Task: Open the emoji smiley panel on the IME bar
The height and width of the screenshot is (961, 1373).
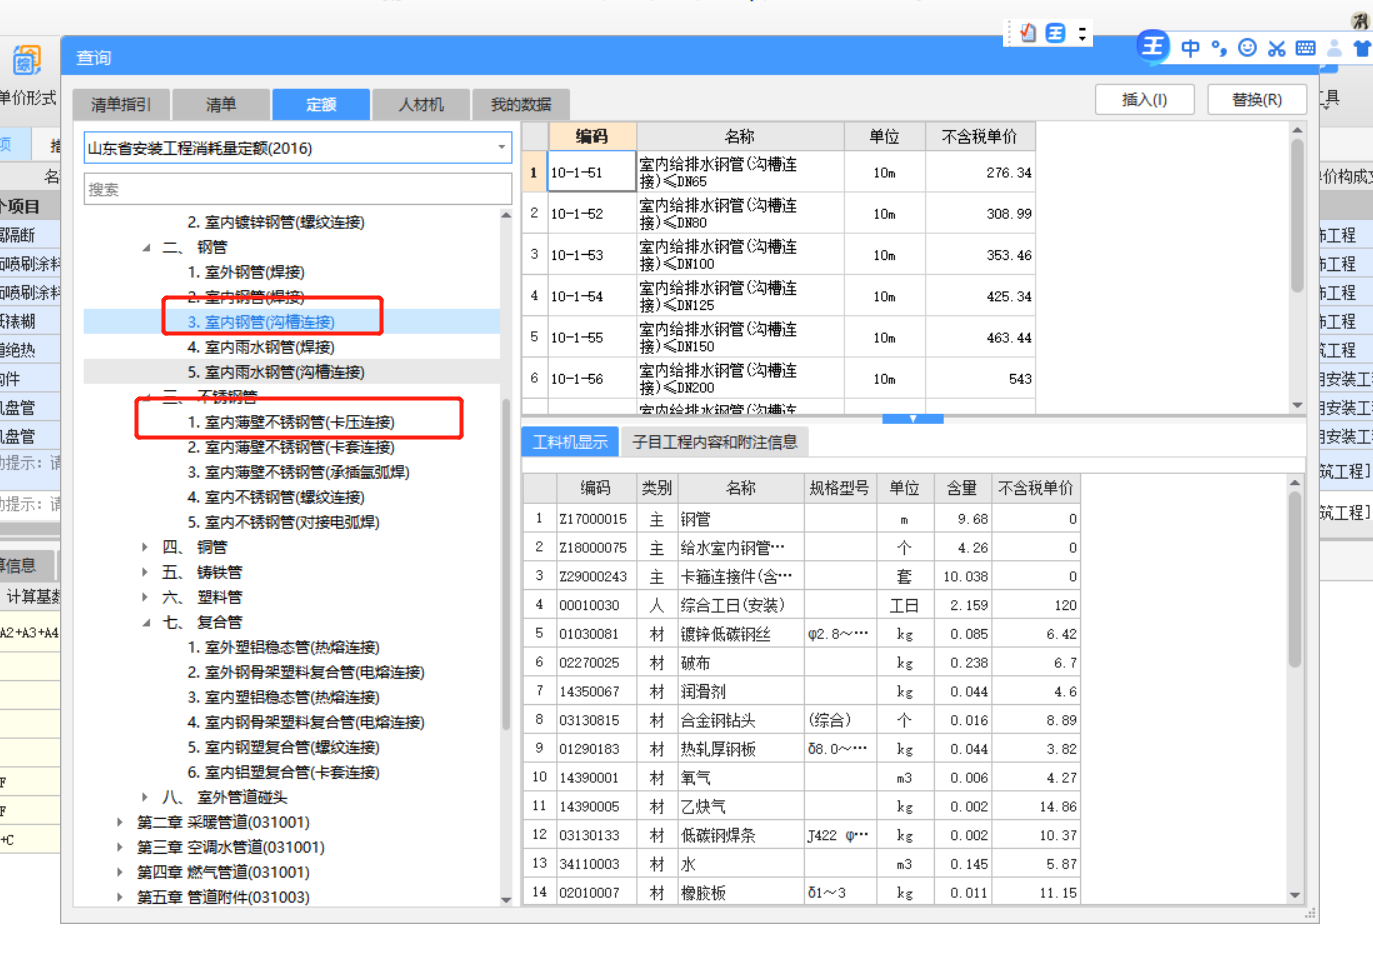Action: coord(1247,48)
